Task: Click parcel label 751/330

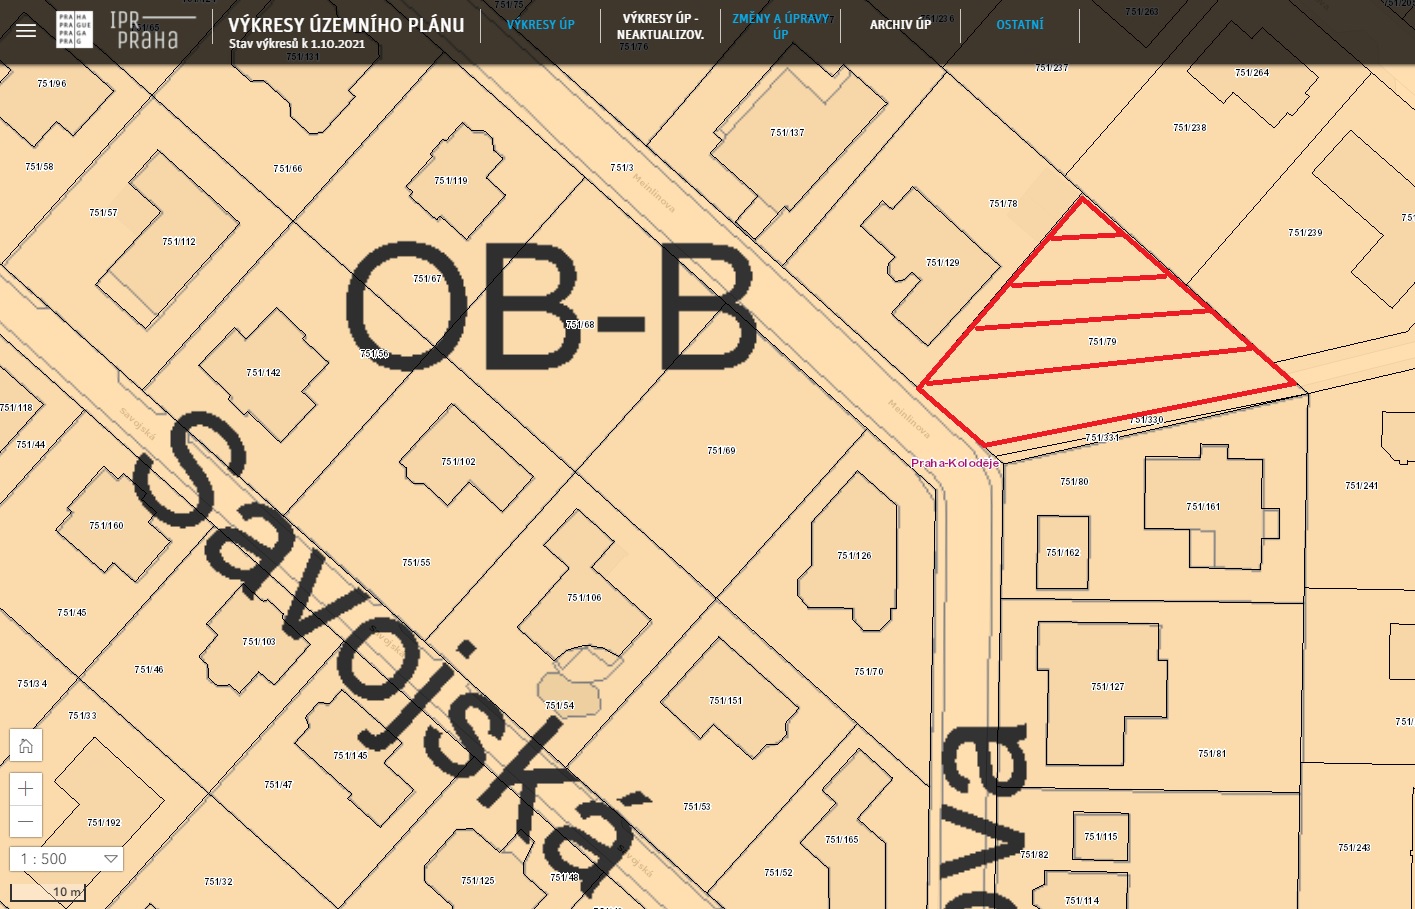Action: tap(1147, 420)
